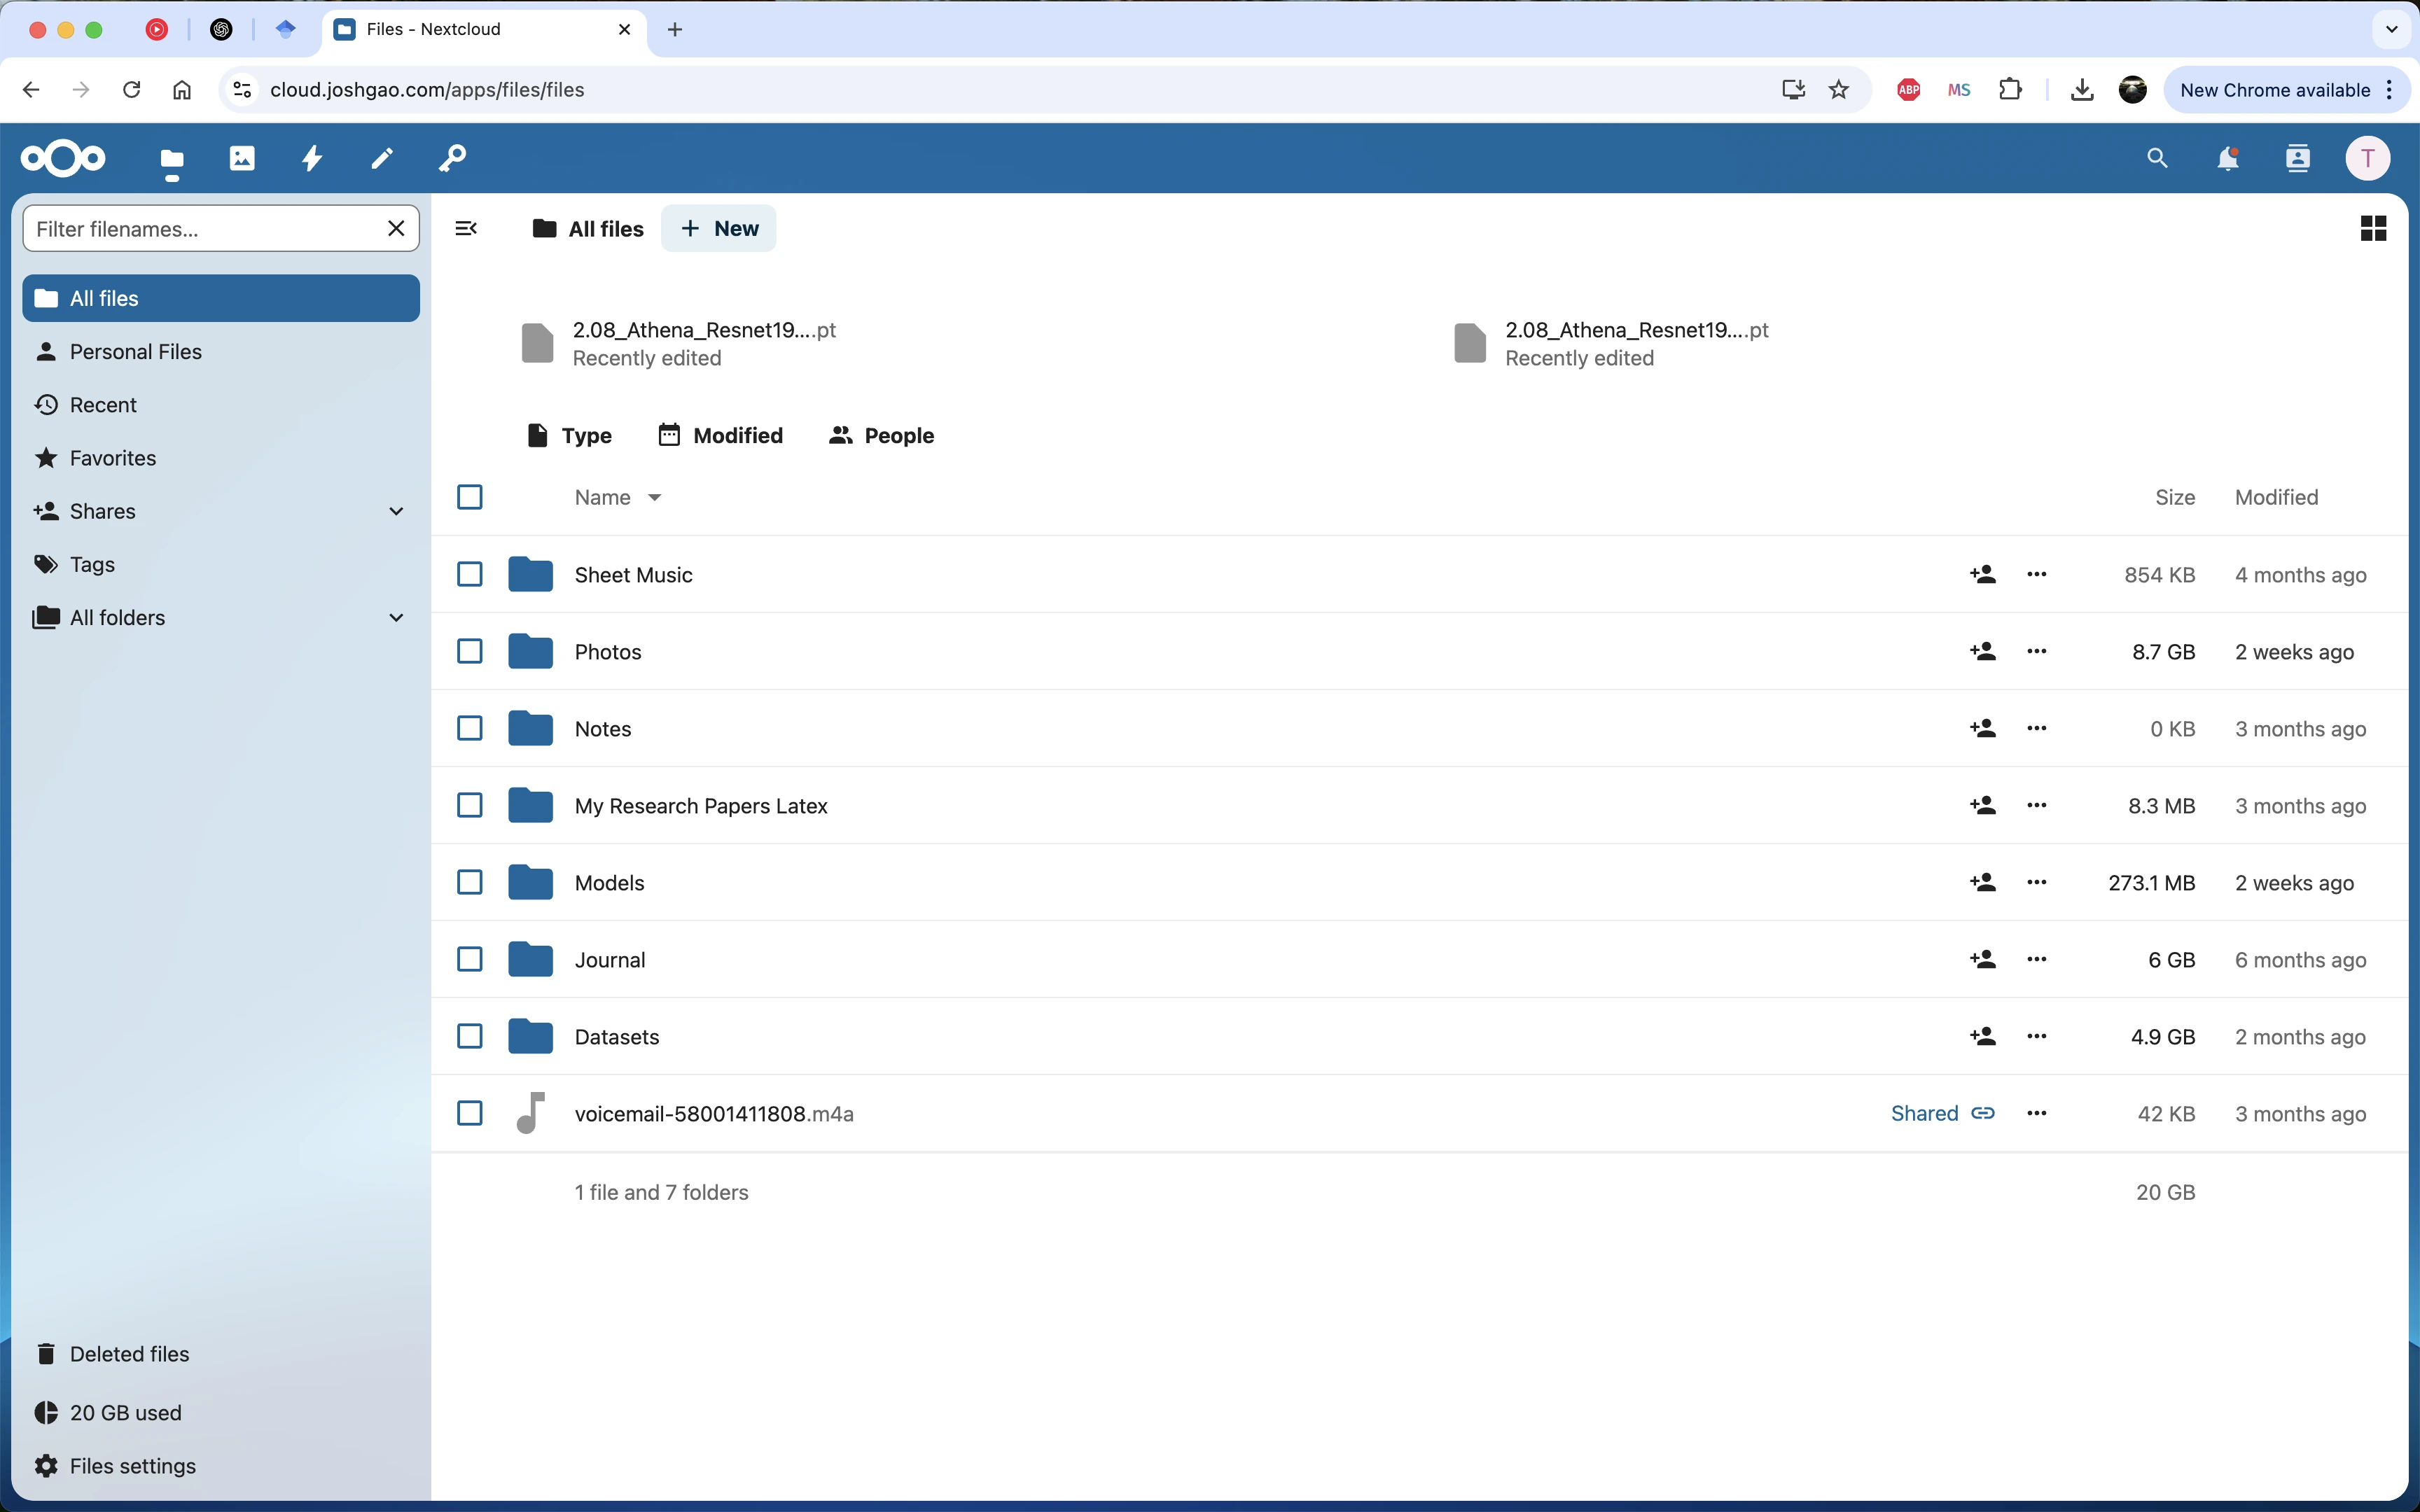2420x1512 pixels.
Task: Open Recent in sidebar
Action: pos(221,405)
